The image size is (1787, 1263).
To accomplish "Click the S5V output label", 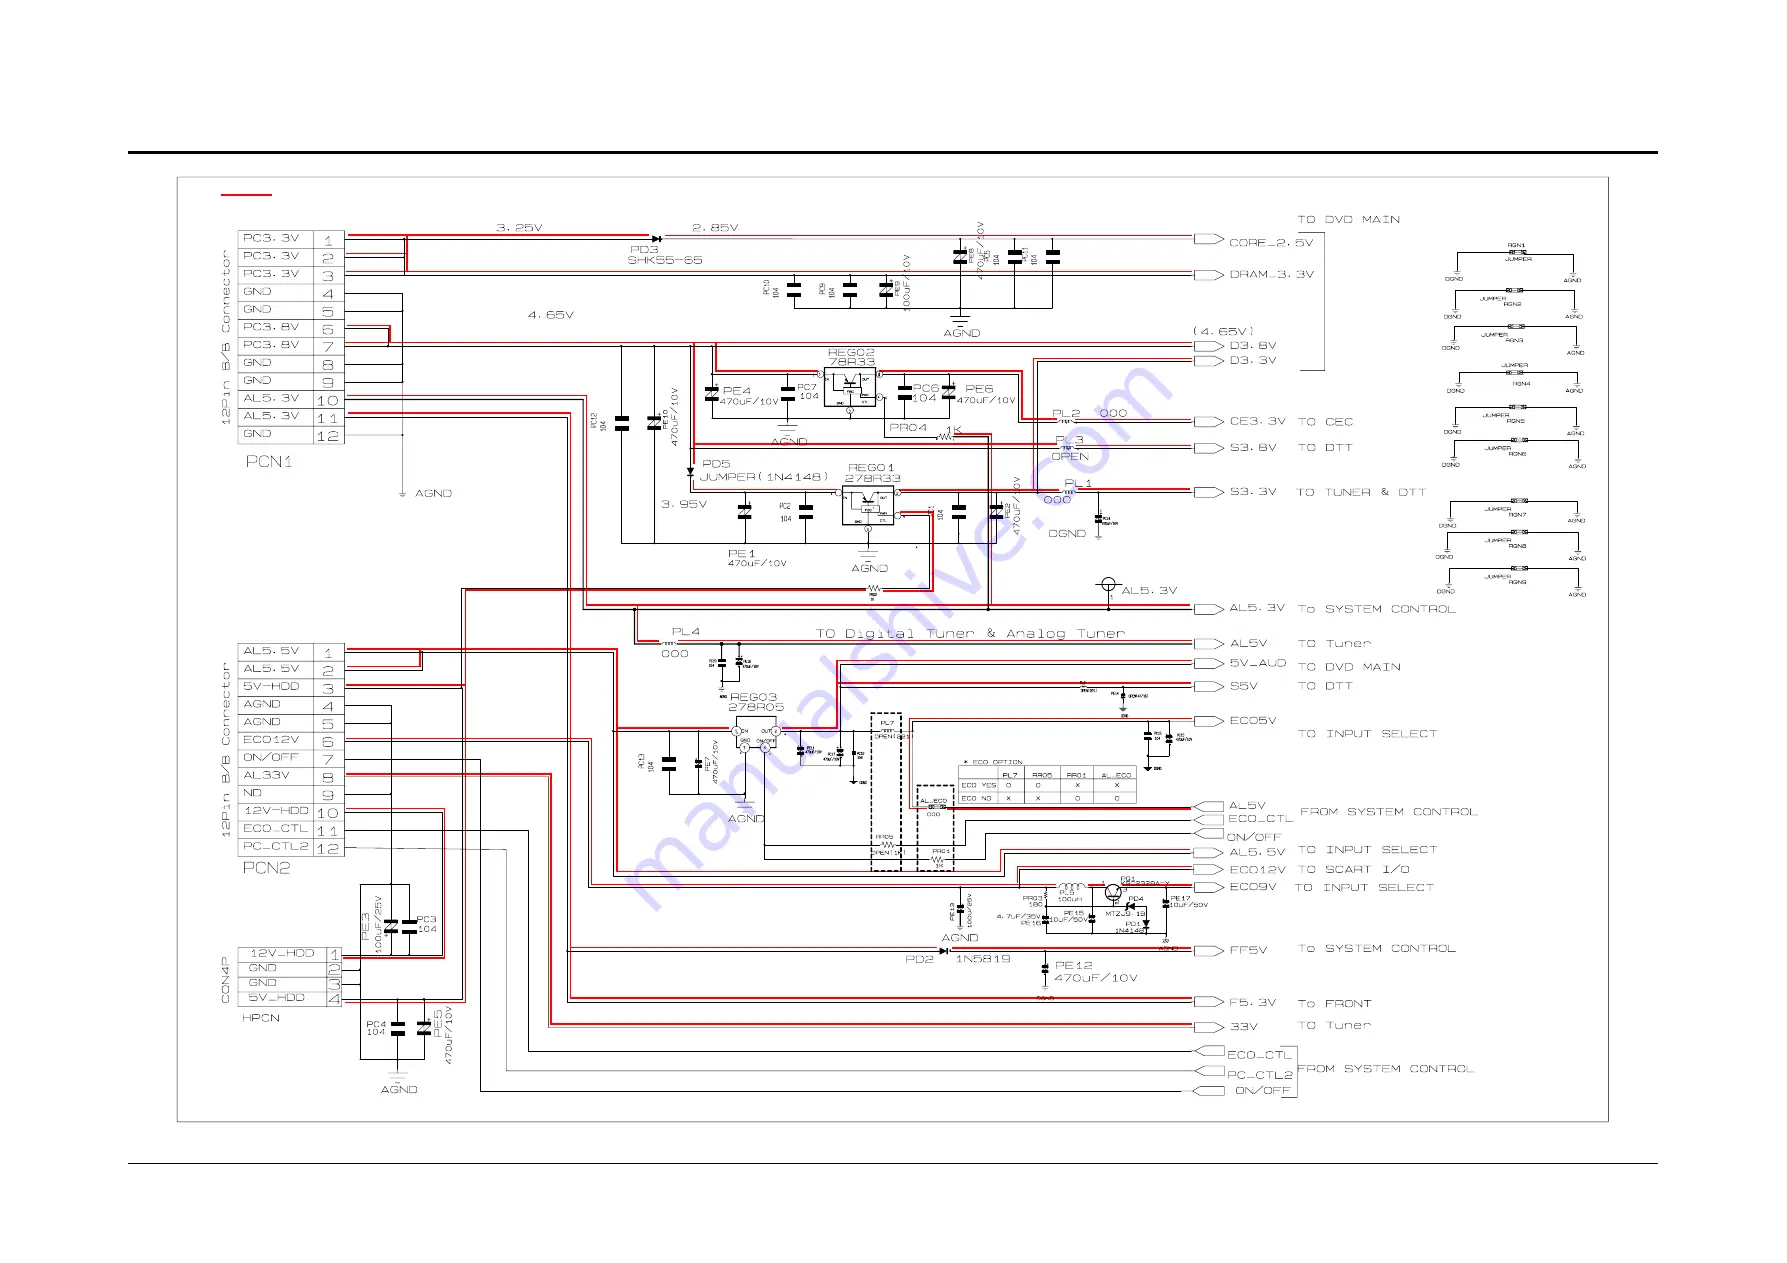I will point(1243,686).
